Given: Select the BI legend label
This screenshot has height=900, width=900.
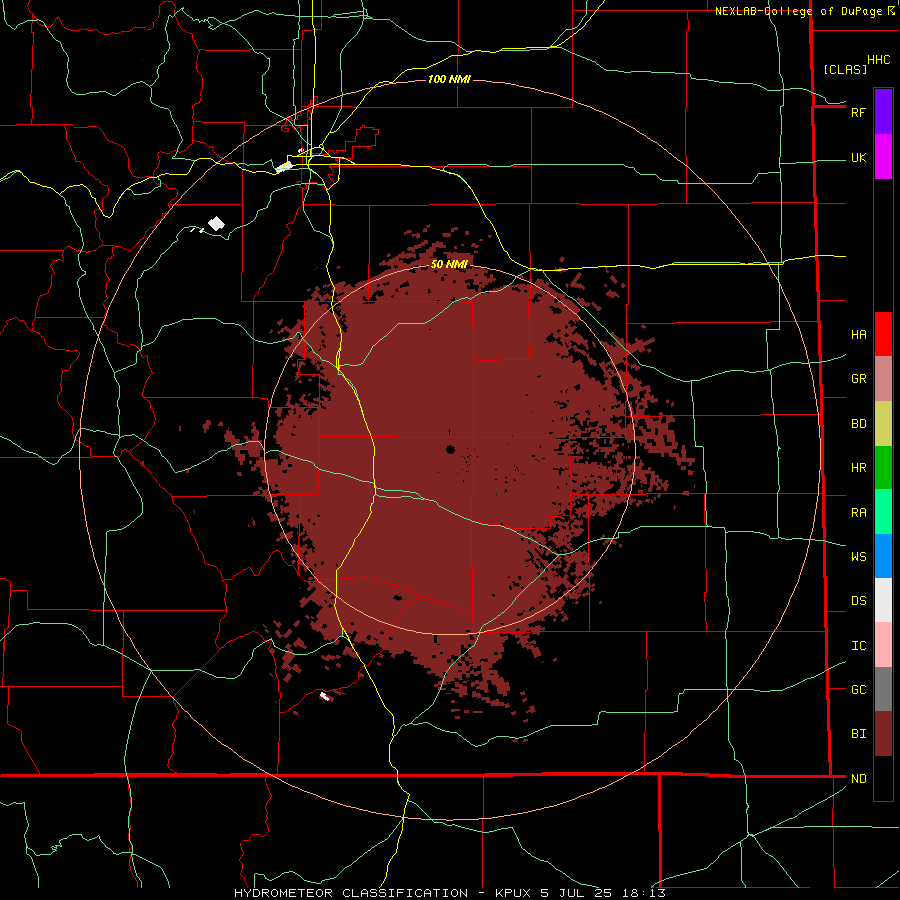Looking at the screenshot, I should point(858,734).
